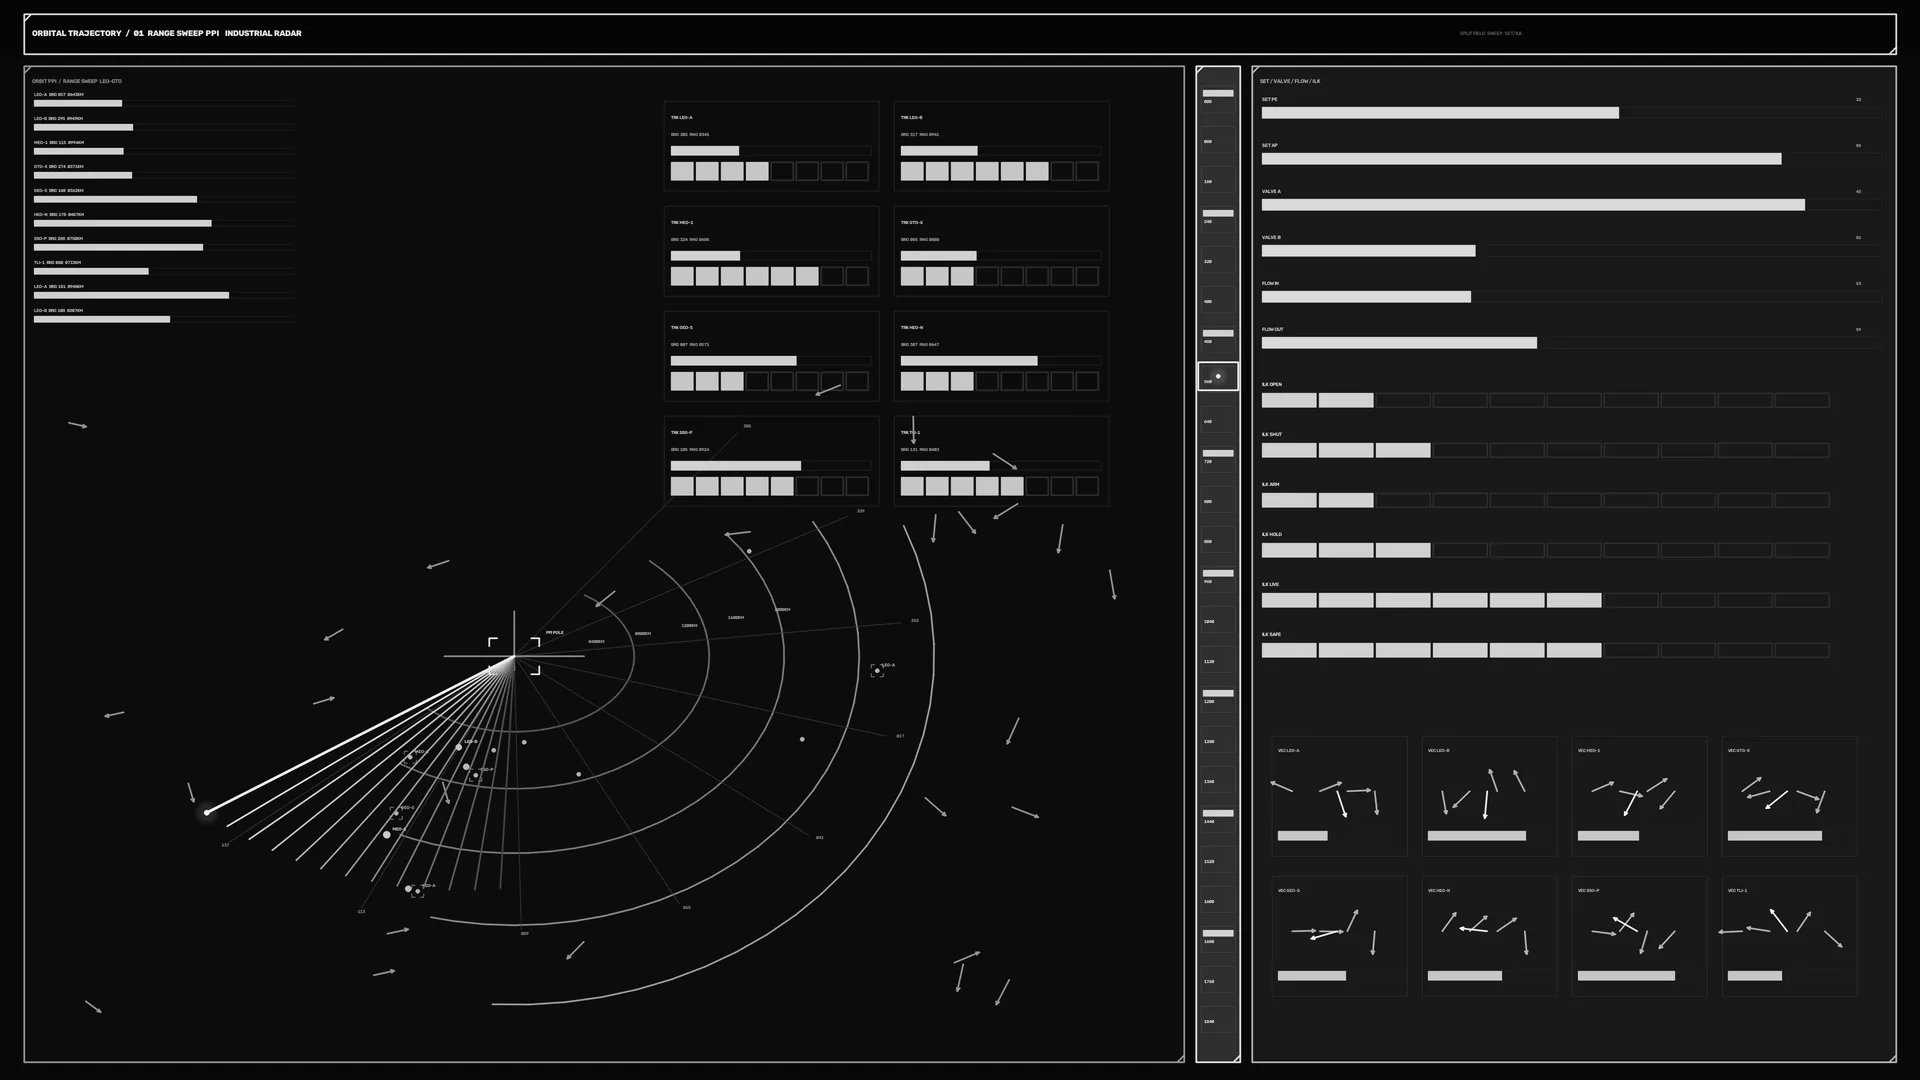Click the TRK SSO-P progress bar

pyautogui.click(x=771, y=466)
